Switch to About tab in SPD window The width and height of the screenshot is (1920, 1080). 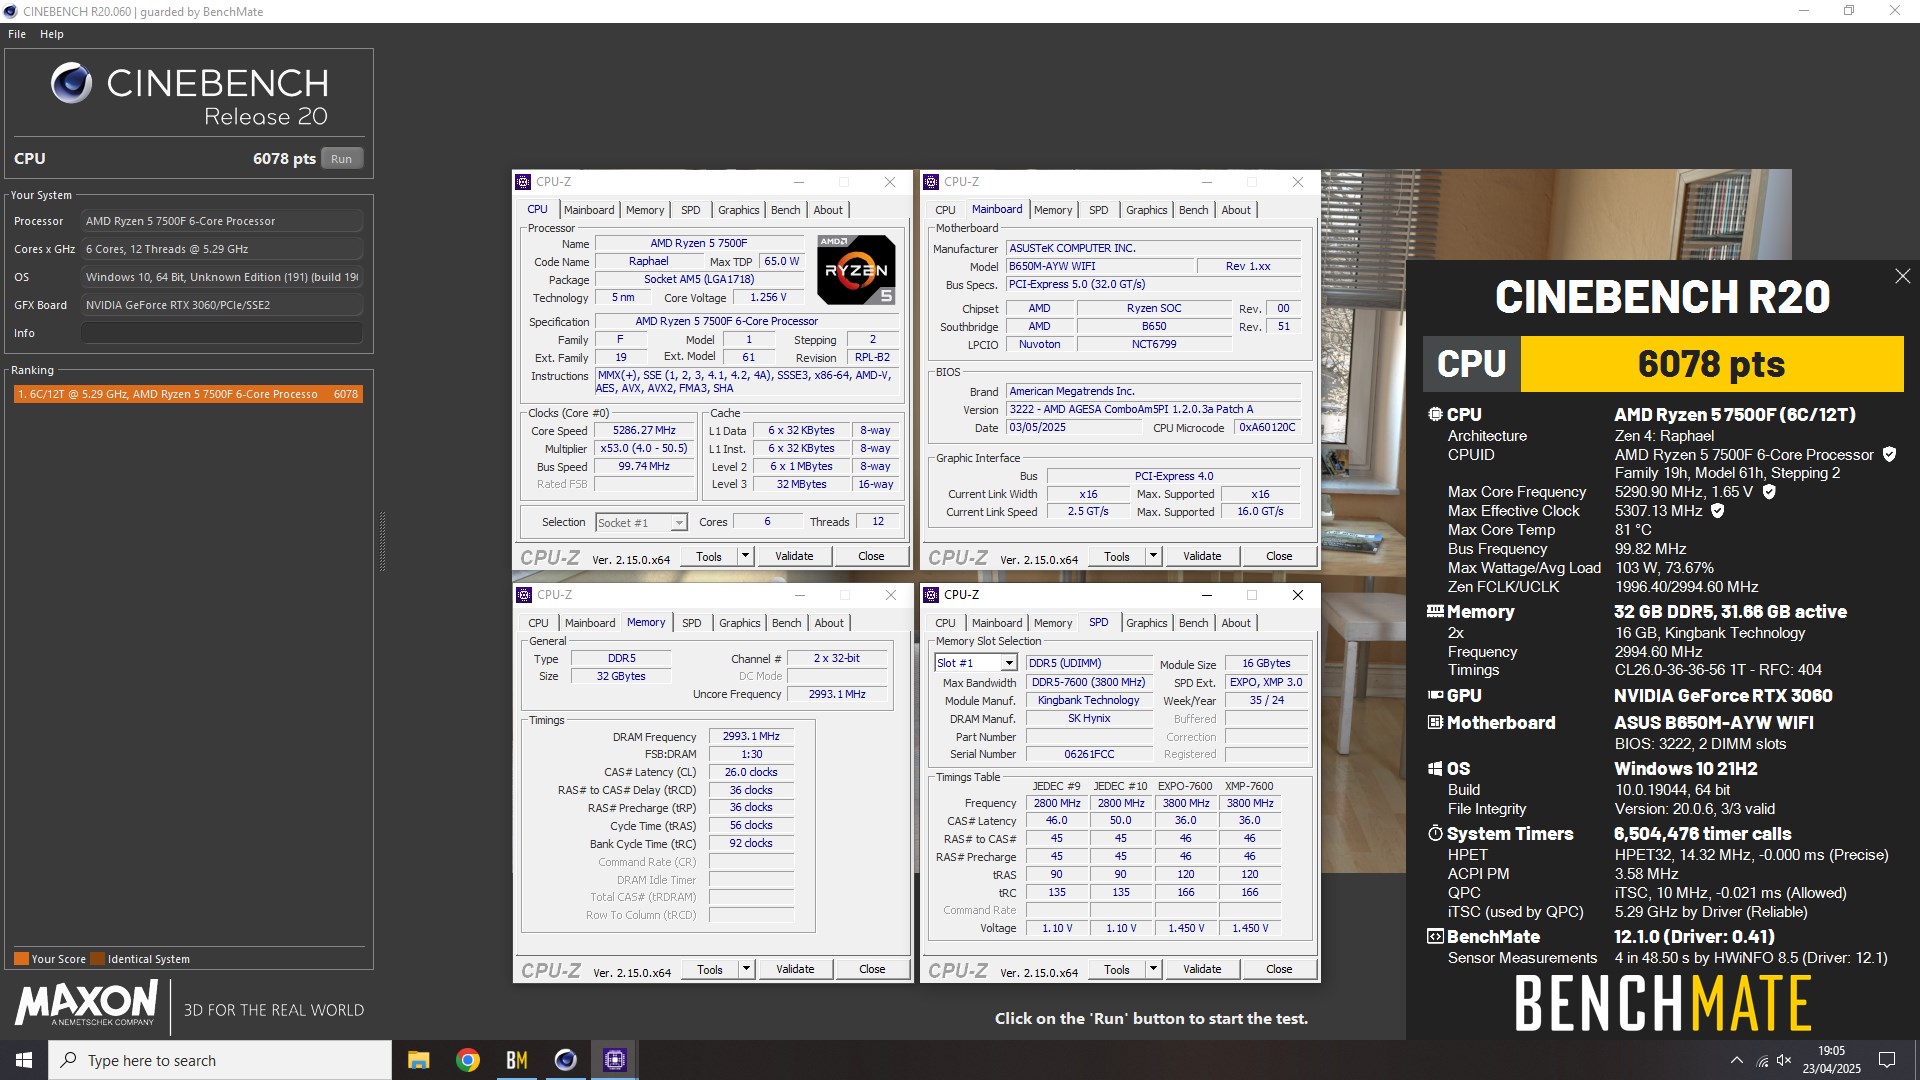1236,623
